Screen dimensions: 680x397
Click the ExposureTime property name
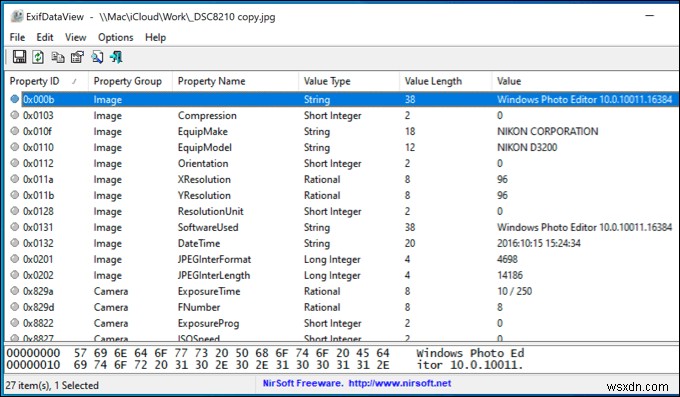pos(209,292)
